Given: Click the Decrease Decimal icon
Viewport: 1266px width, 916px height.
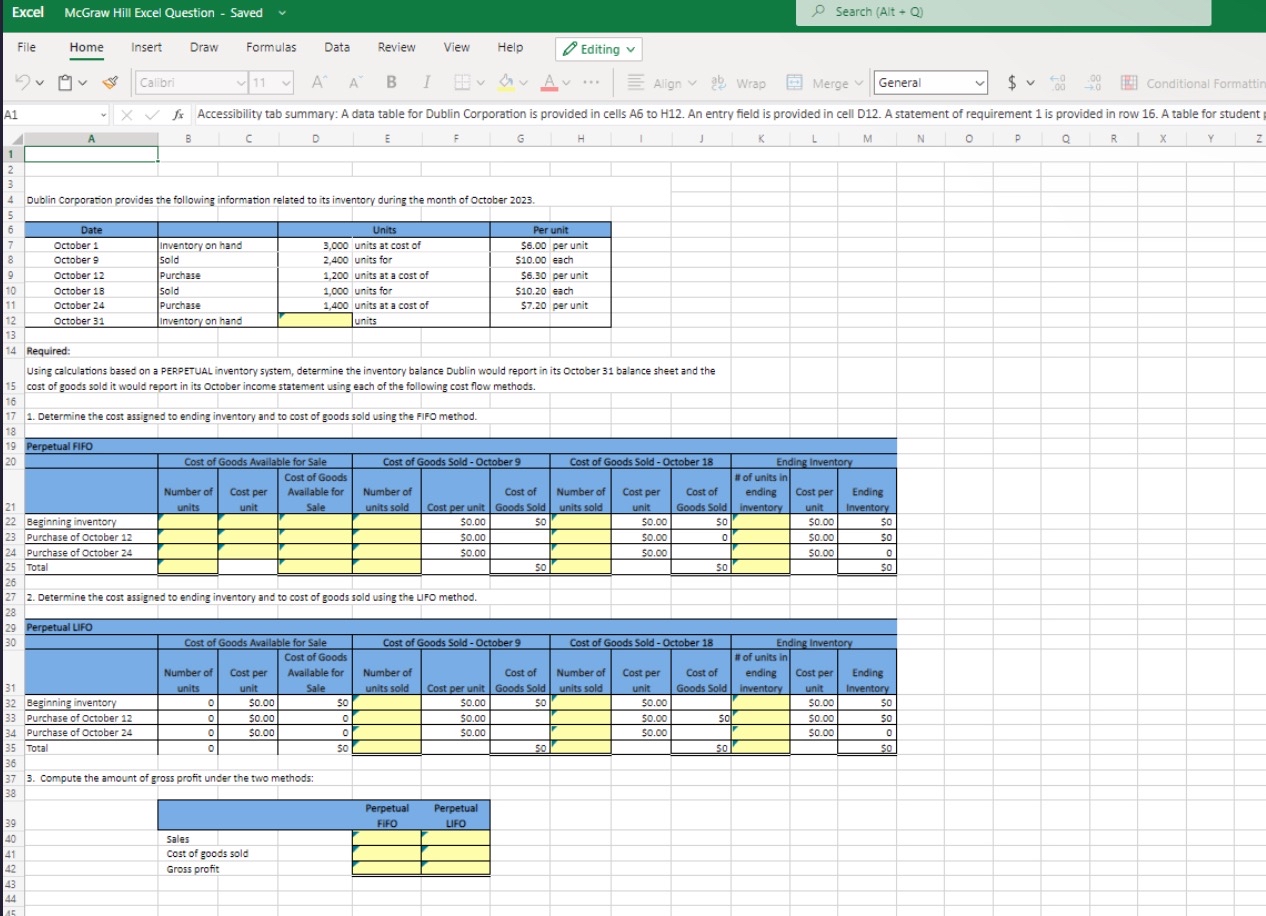Looking at the screenshot, I should [1092, 83].
